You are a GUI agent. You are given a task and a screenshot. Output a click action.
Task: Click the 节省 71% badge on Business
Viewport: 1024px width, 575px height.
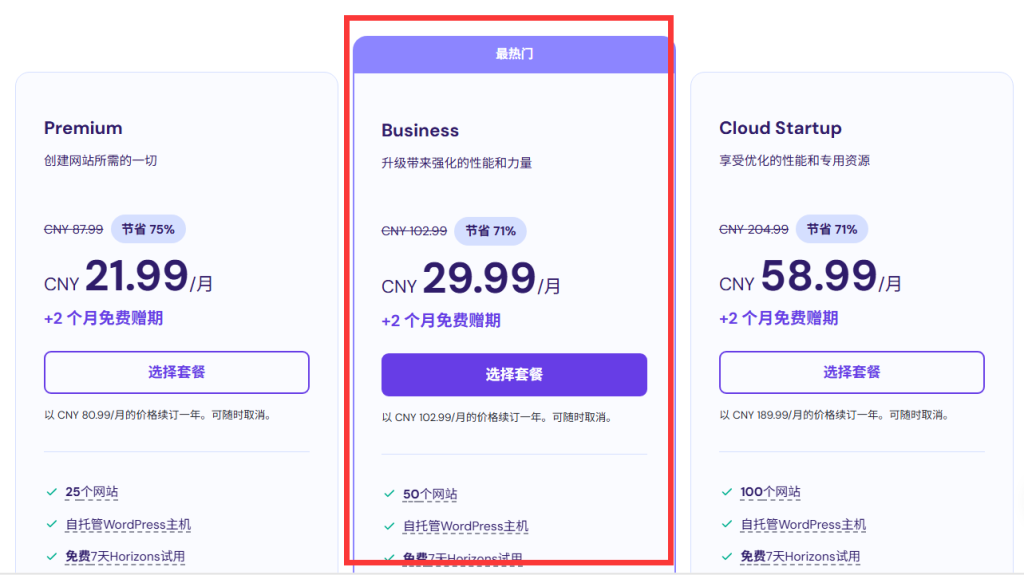[490, 231]
